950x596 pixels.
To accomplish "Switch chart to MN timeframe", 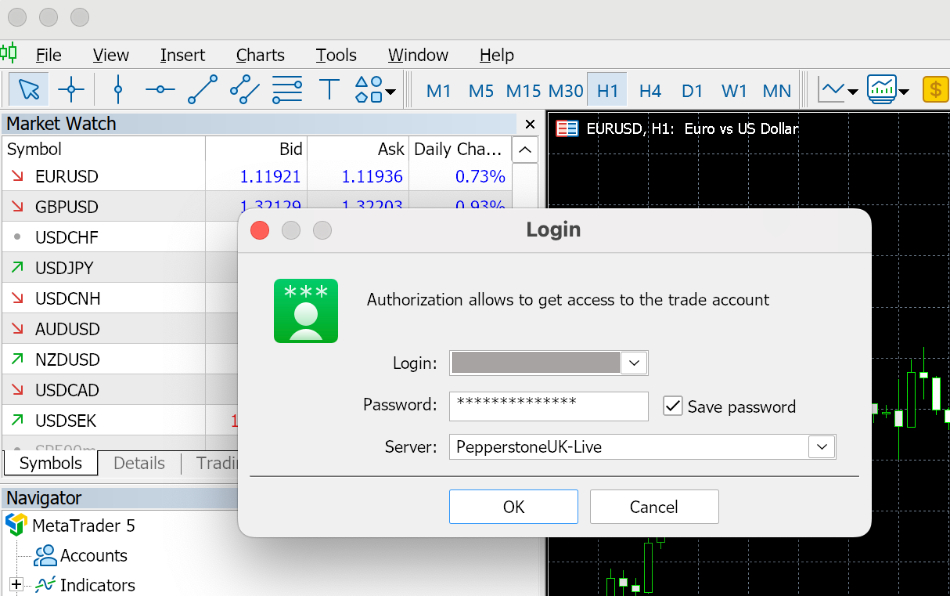I will tap(777, 91).
